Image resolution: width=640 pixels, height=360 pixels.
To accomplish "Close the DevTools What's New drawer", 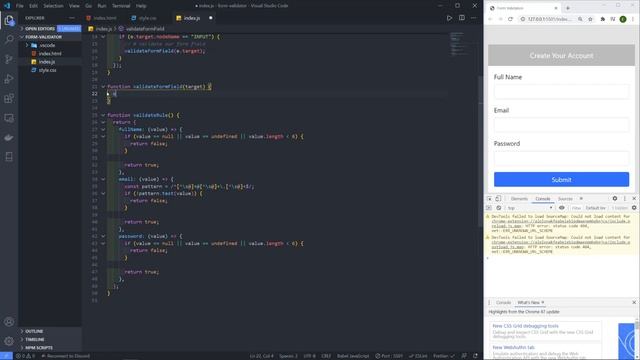I will 634,302.
